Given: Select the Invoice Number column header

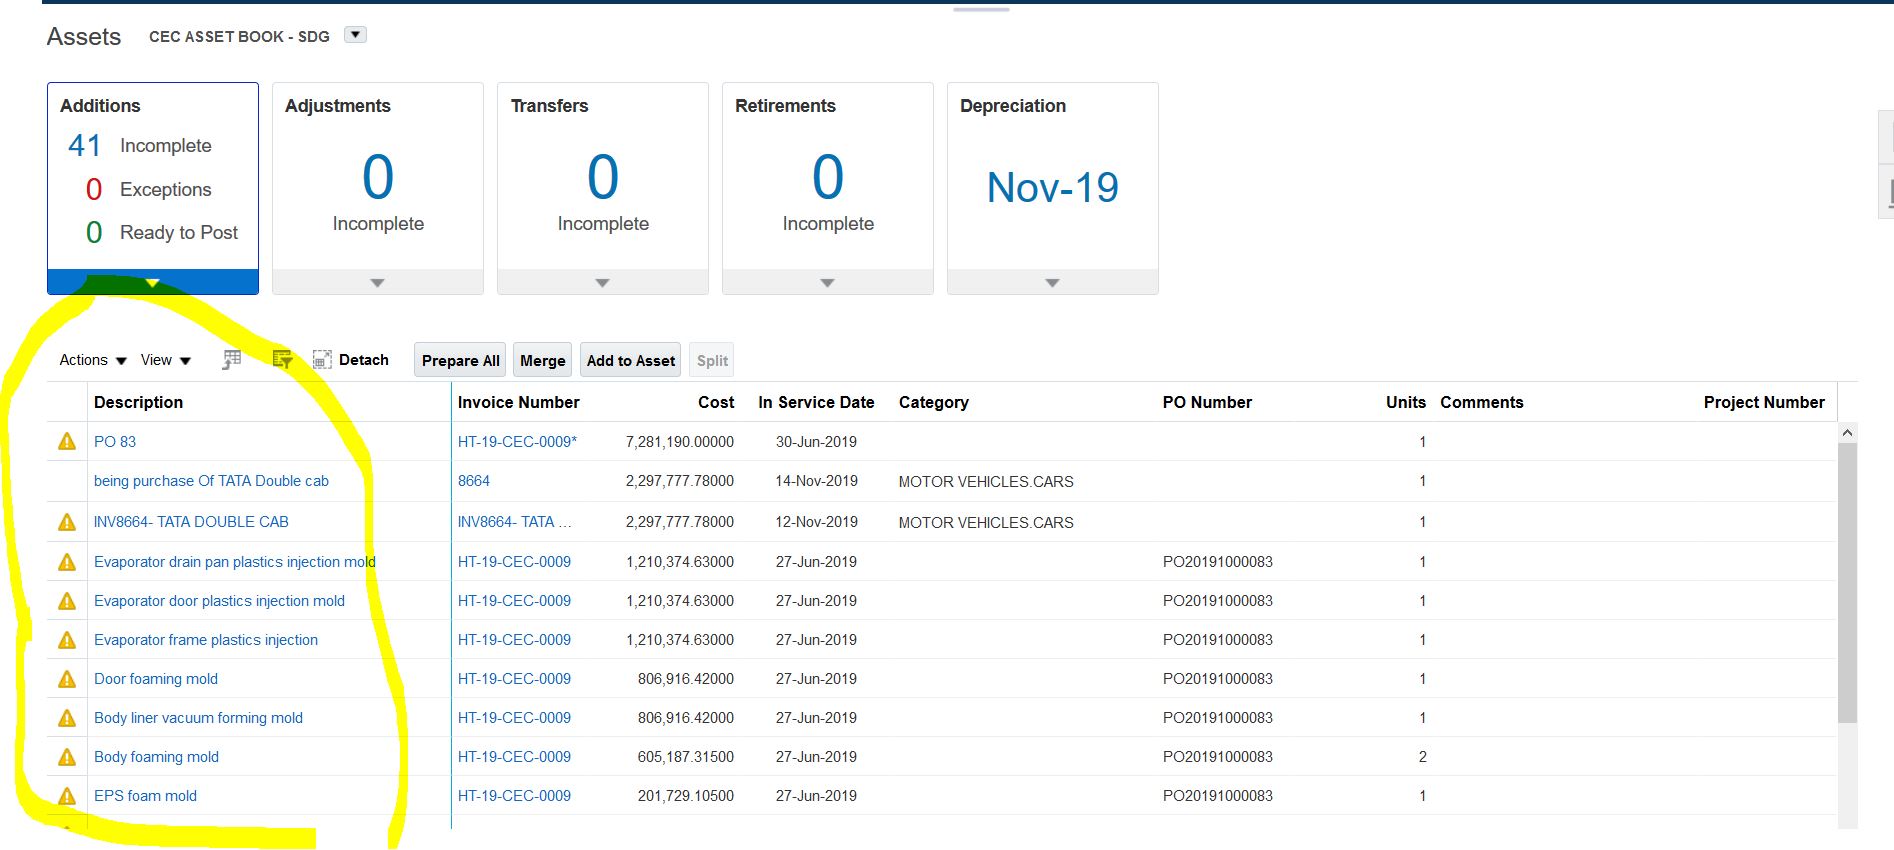Looking at the screenshot, I should (x=519, y=402).
